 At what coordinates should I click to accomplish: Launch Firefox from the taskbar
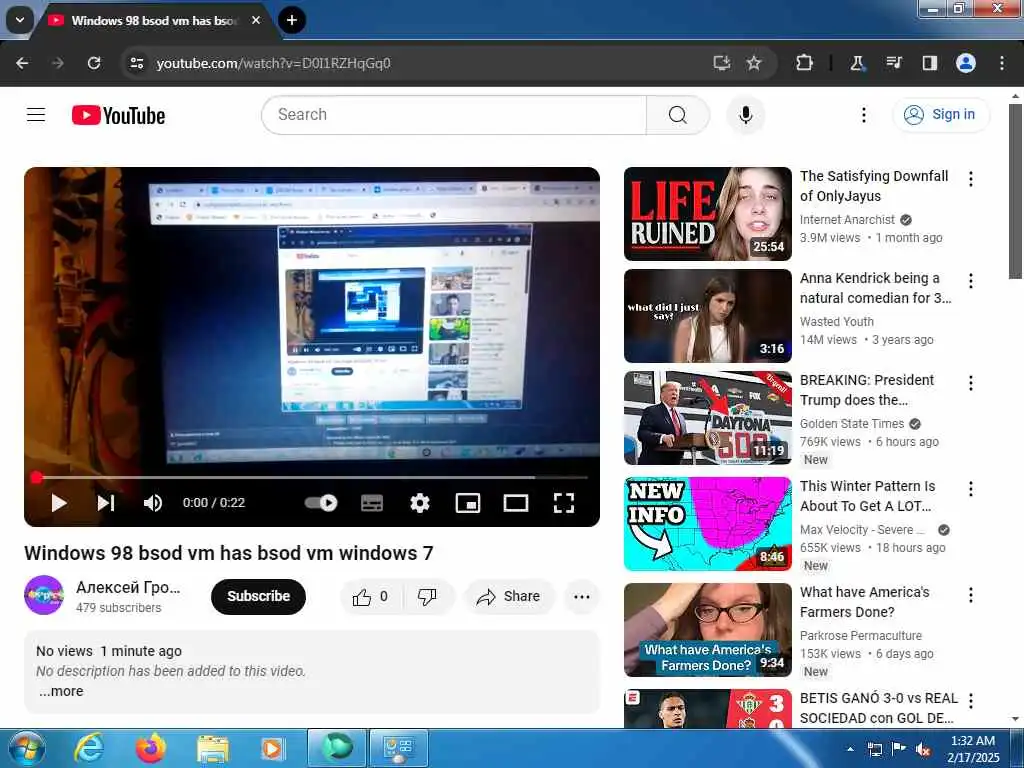[x=151, y=748]
